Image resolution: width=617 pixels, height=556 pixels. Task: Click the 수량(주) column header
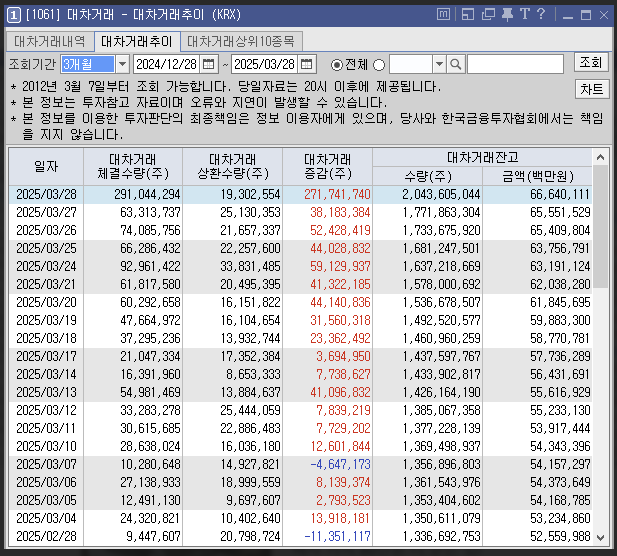click(428, 176)
